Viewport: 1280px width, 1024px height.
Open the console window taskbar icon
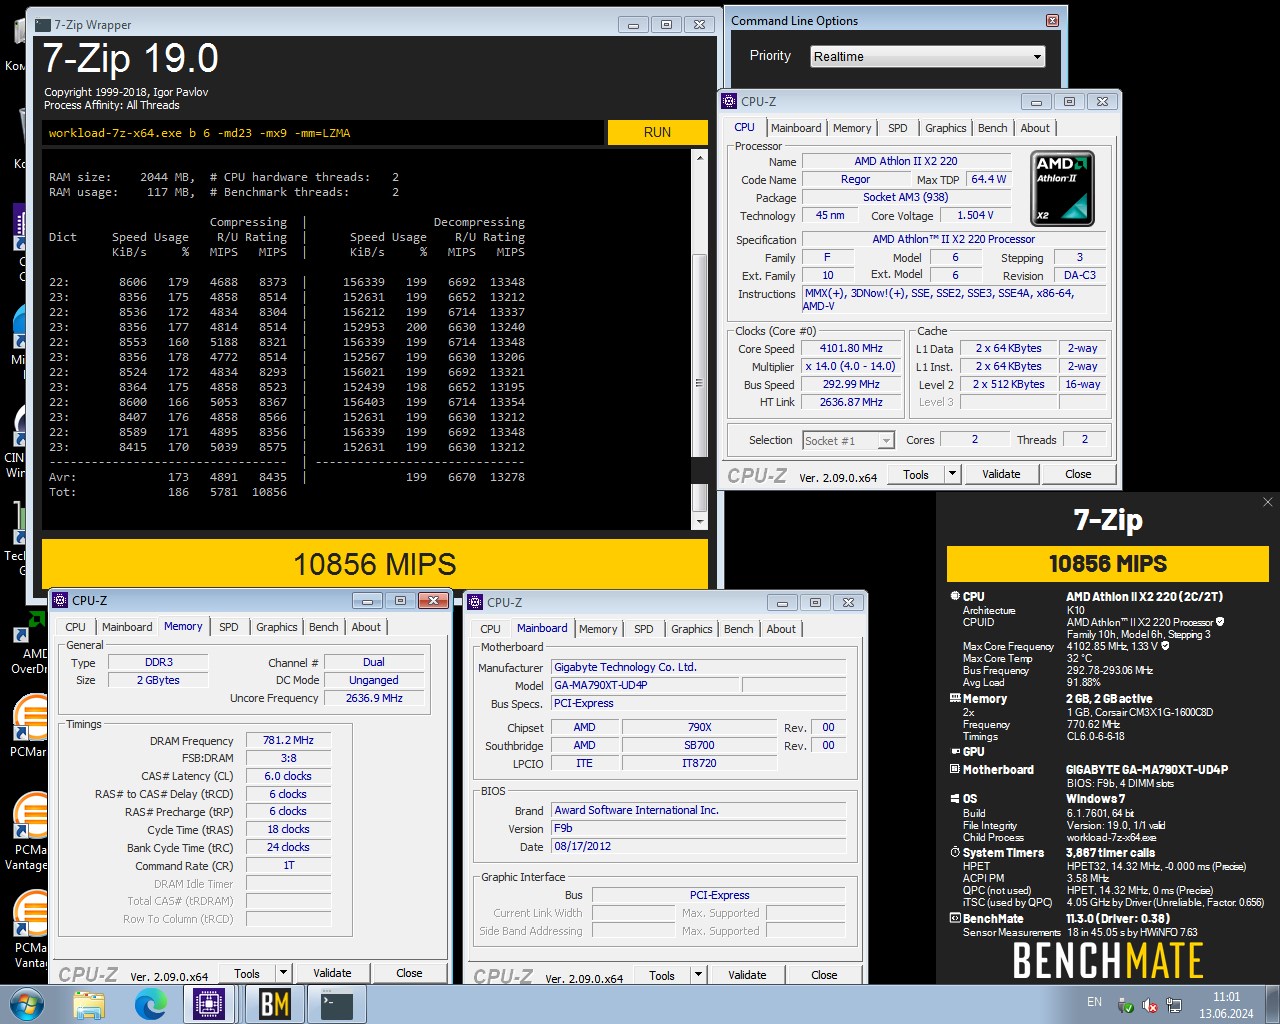tap(337, 1004)
